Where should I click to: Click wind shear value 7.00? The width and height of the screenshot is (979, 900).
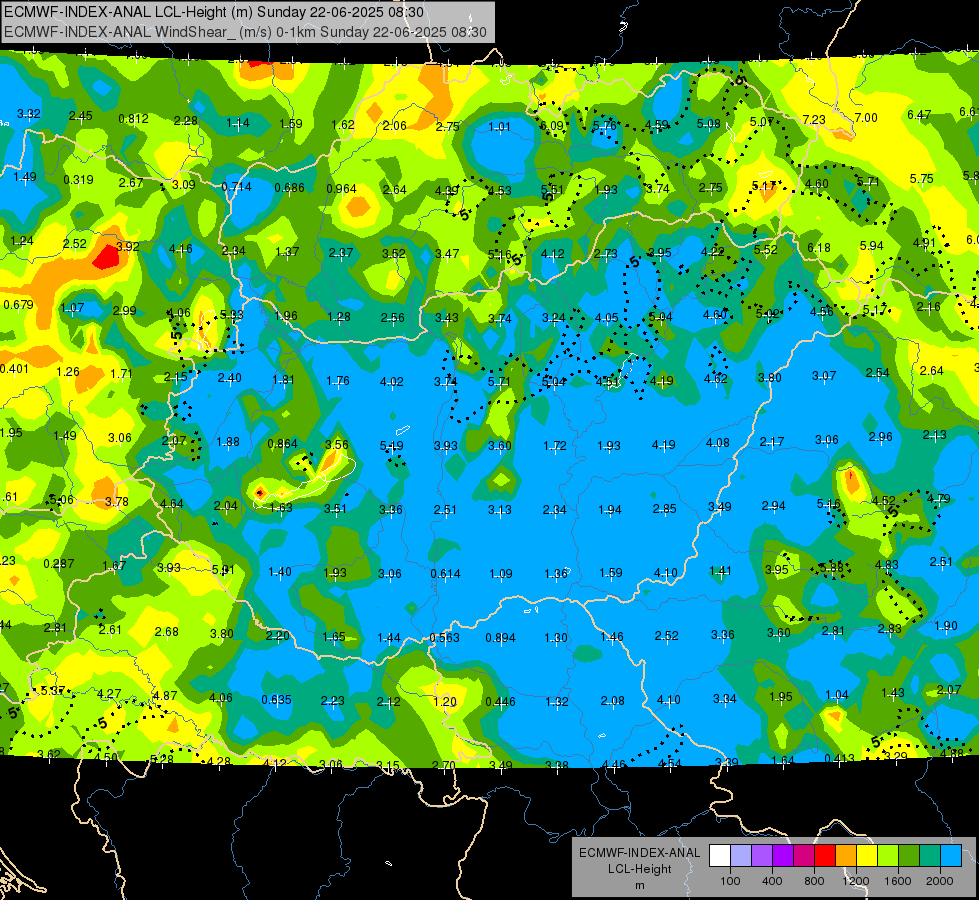pos(866,117)
